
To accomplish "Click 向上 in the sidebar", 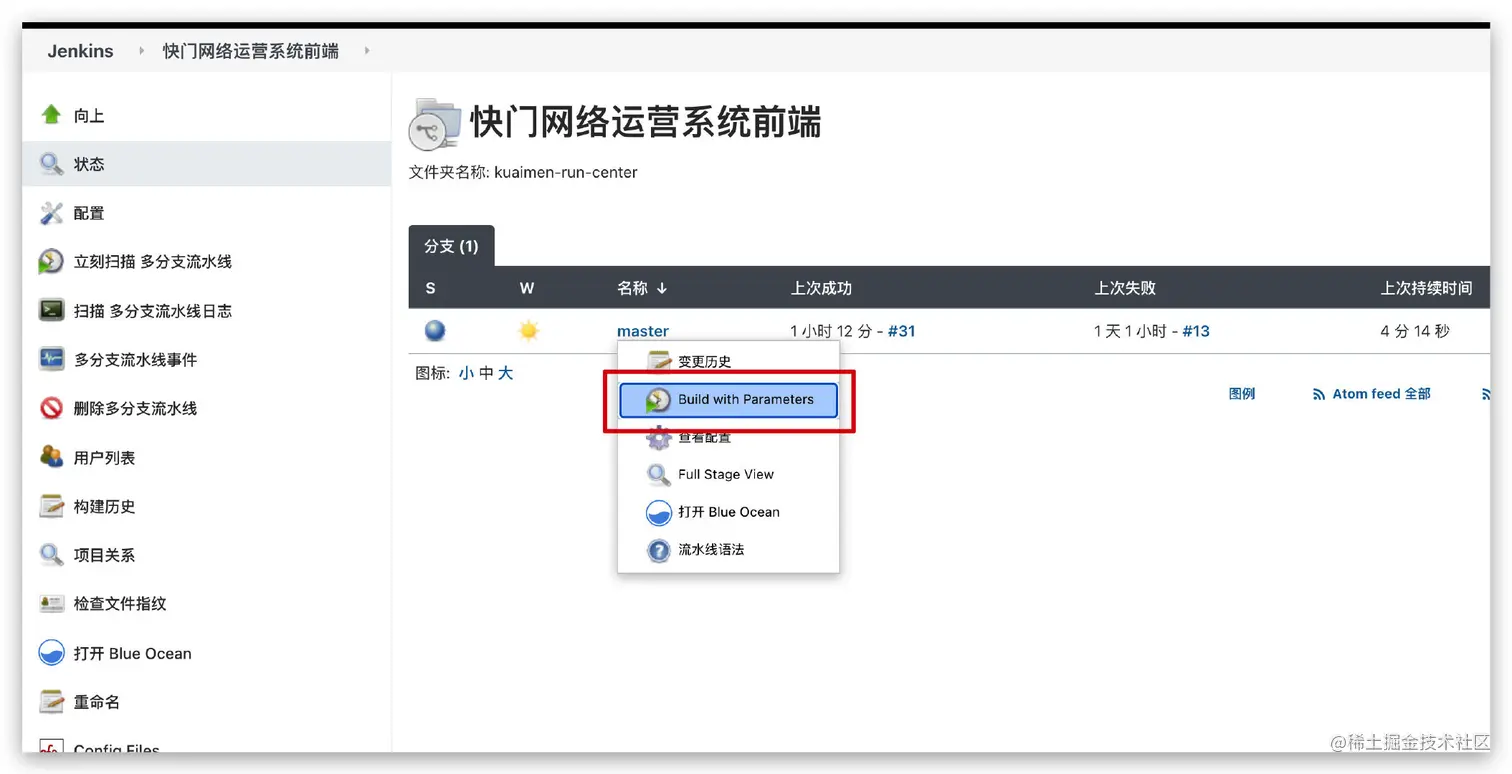I will pyautogui.click(x=89, y=116).
